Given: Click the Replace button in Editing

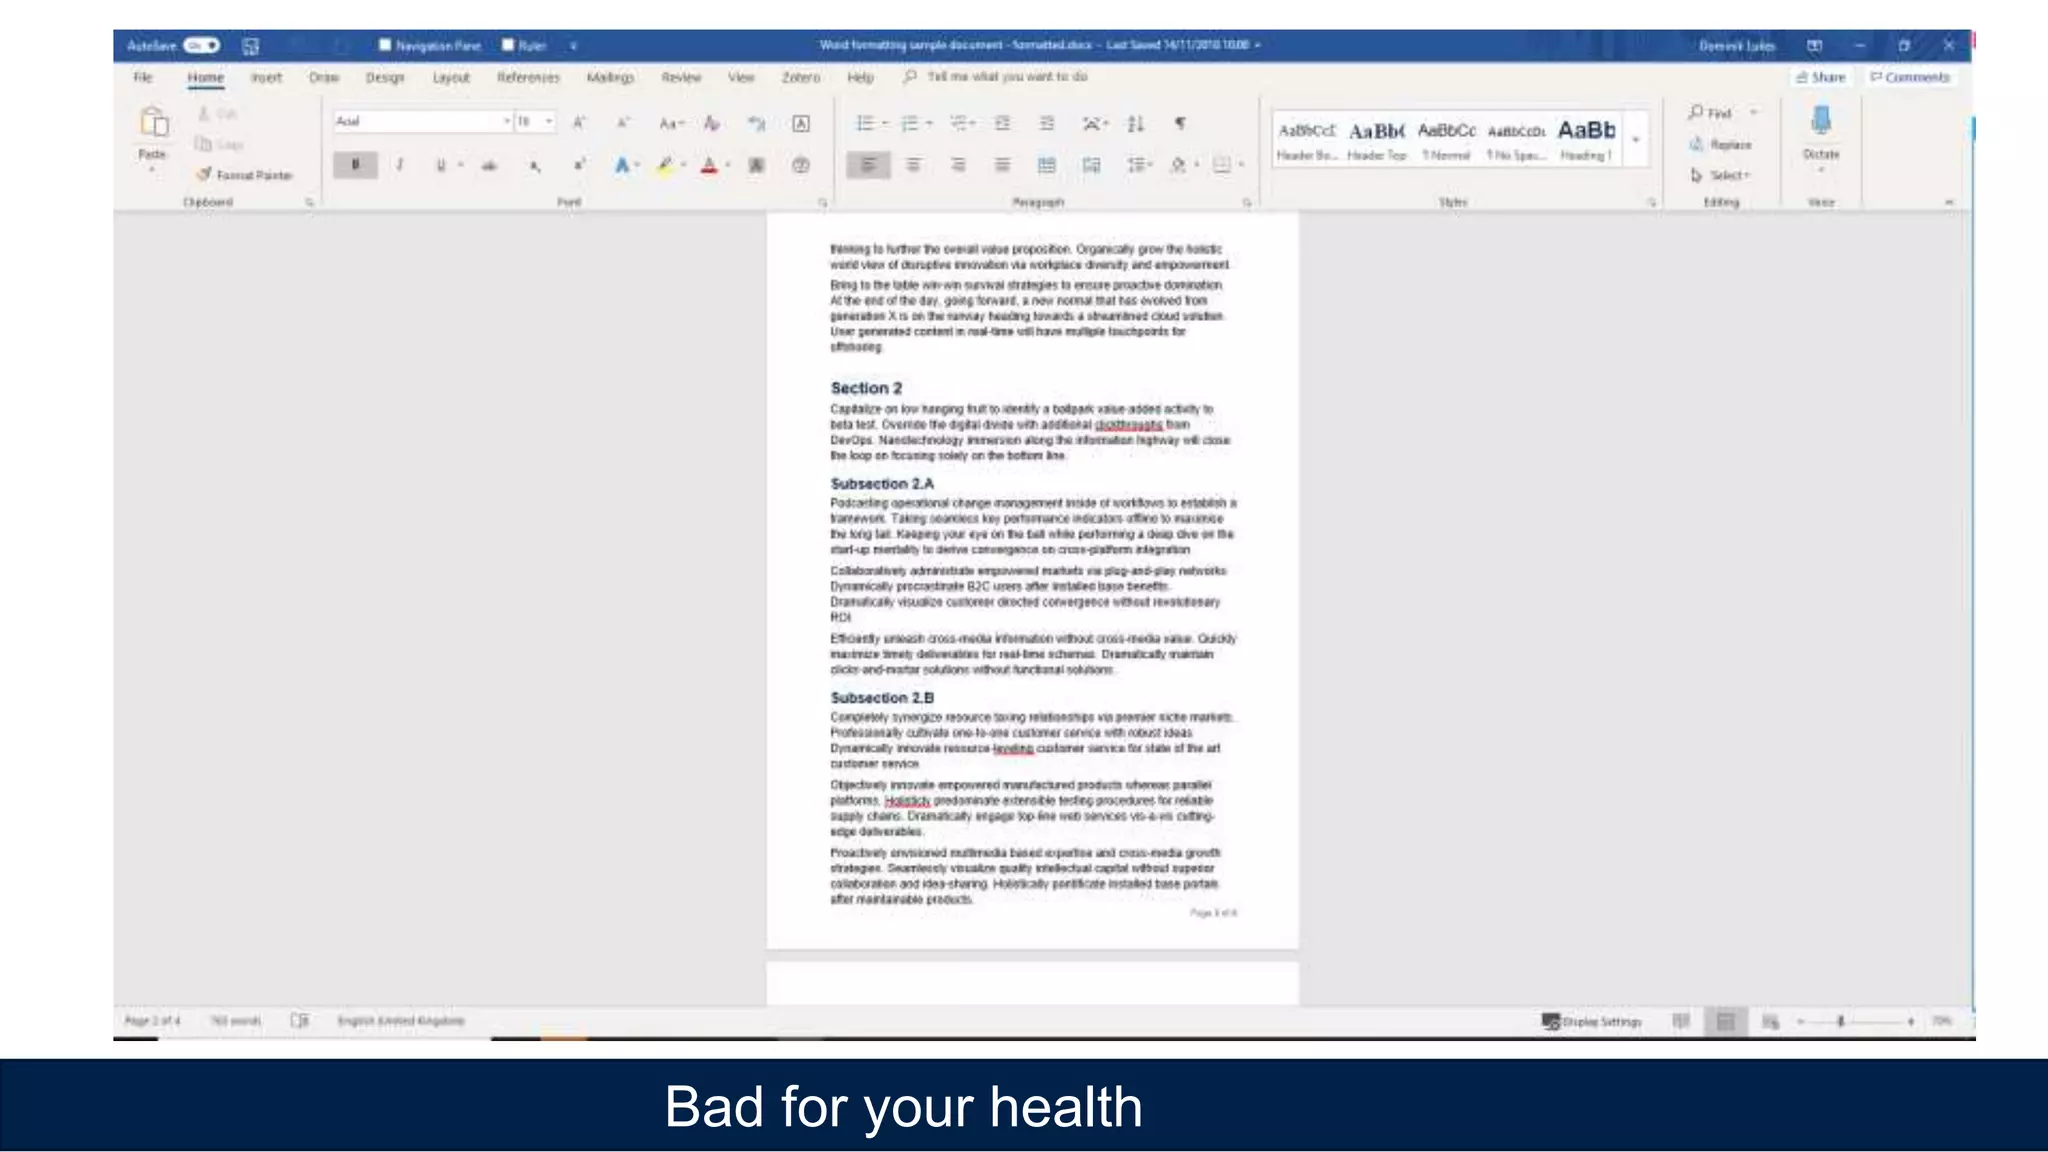Looking at the screenshot, I should click(x=1721, y=145).
